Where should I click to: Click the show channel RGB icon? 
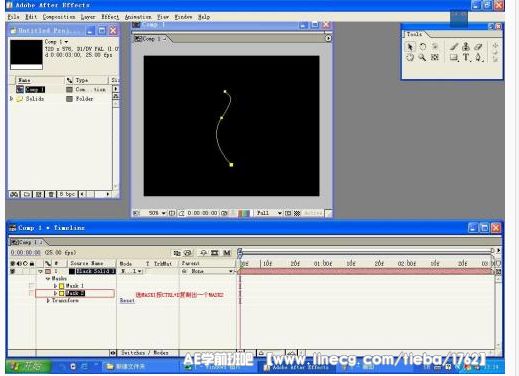coord(244,213)
